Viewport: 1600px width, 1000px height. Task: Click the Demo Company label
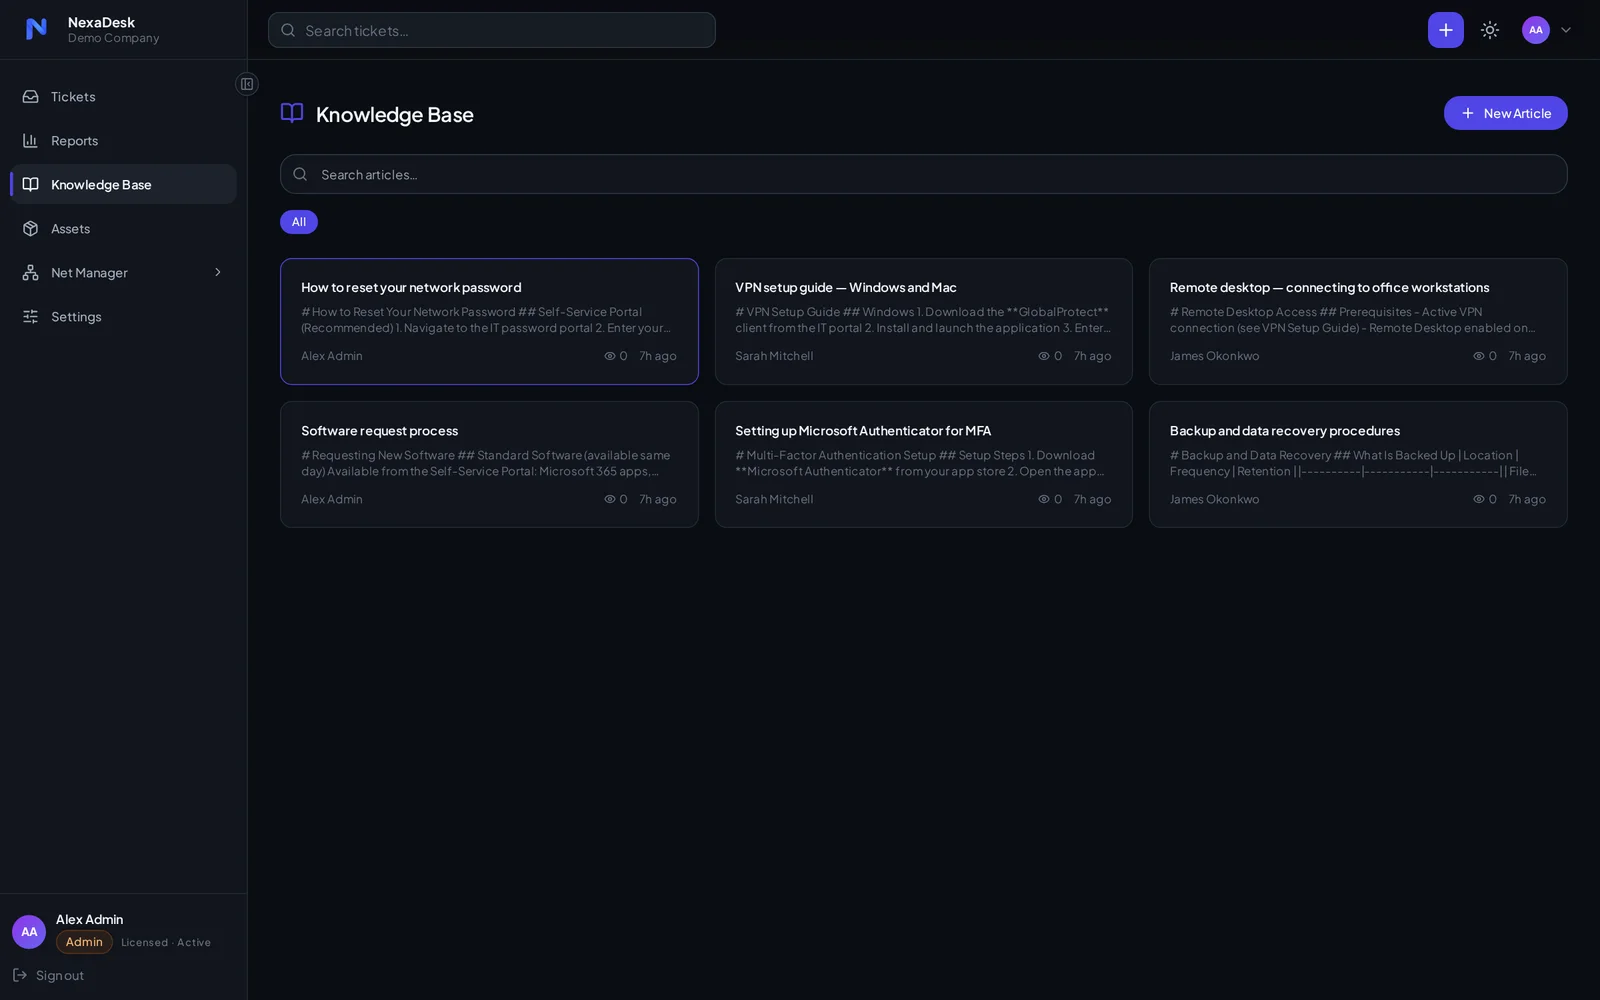tap(114, 38)
